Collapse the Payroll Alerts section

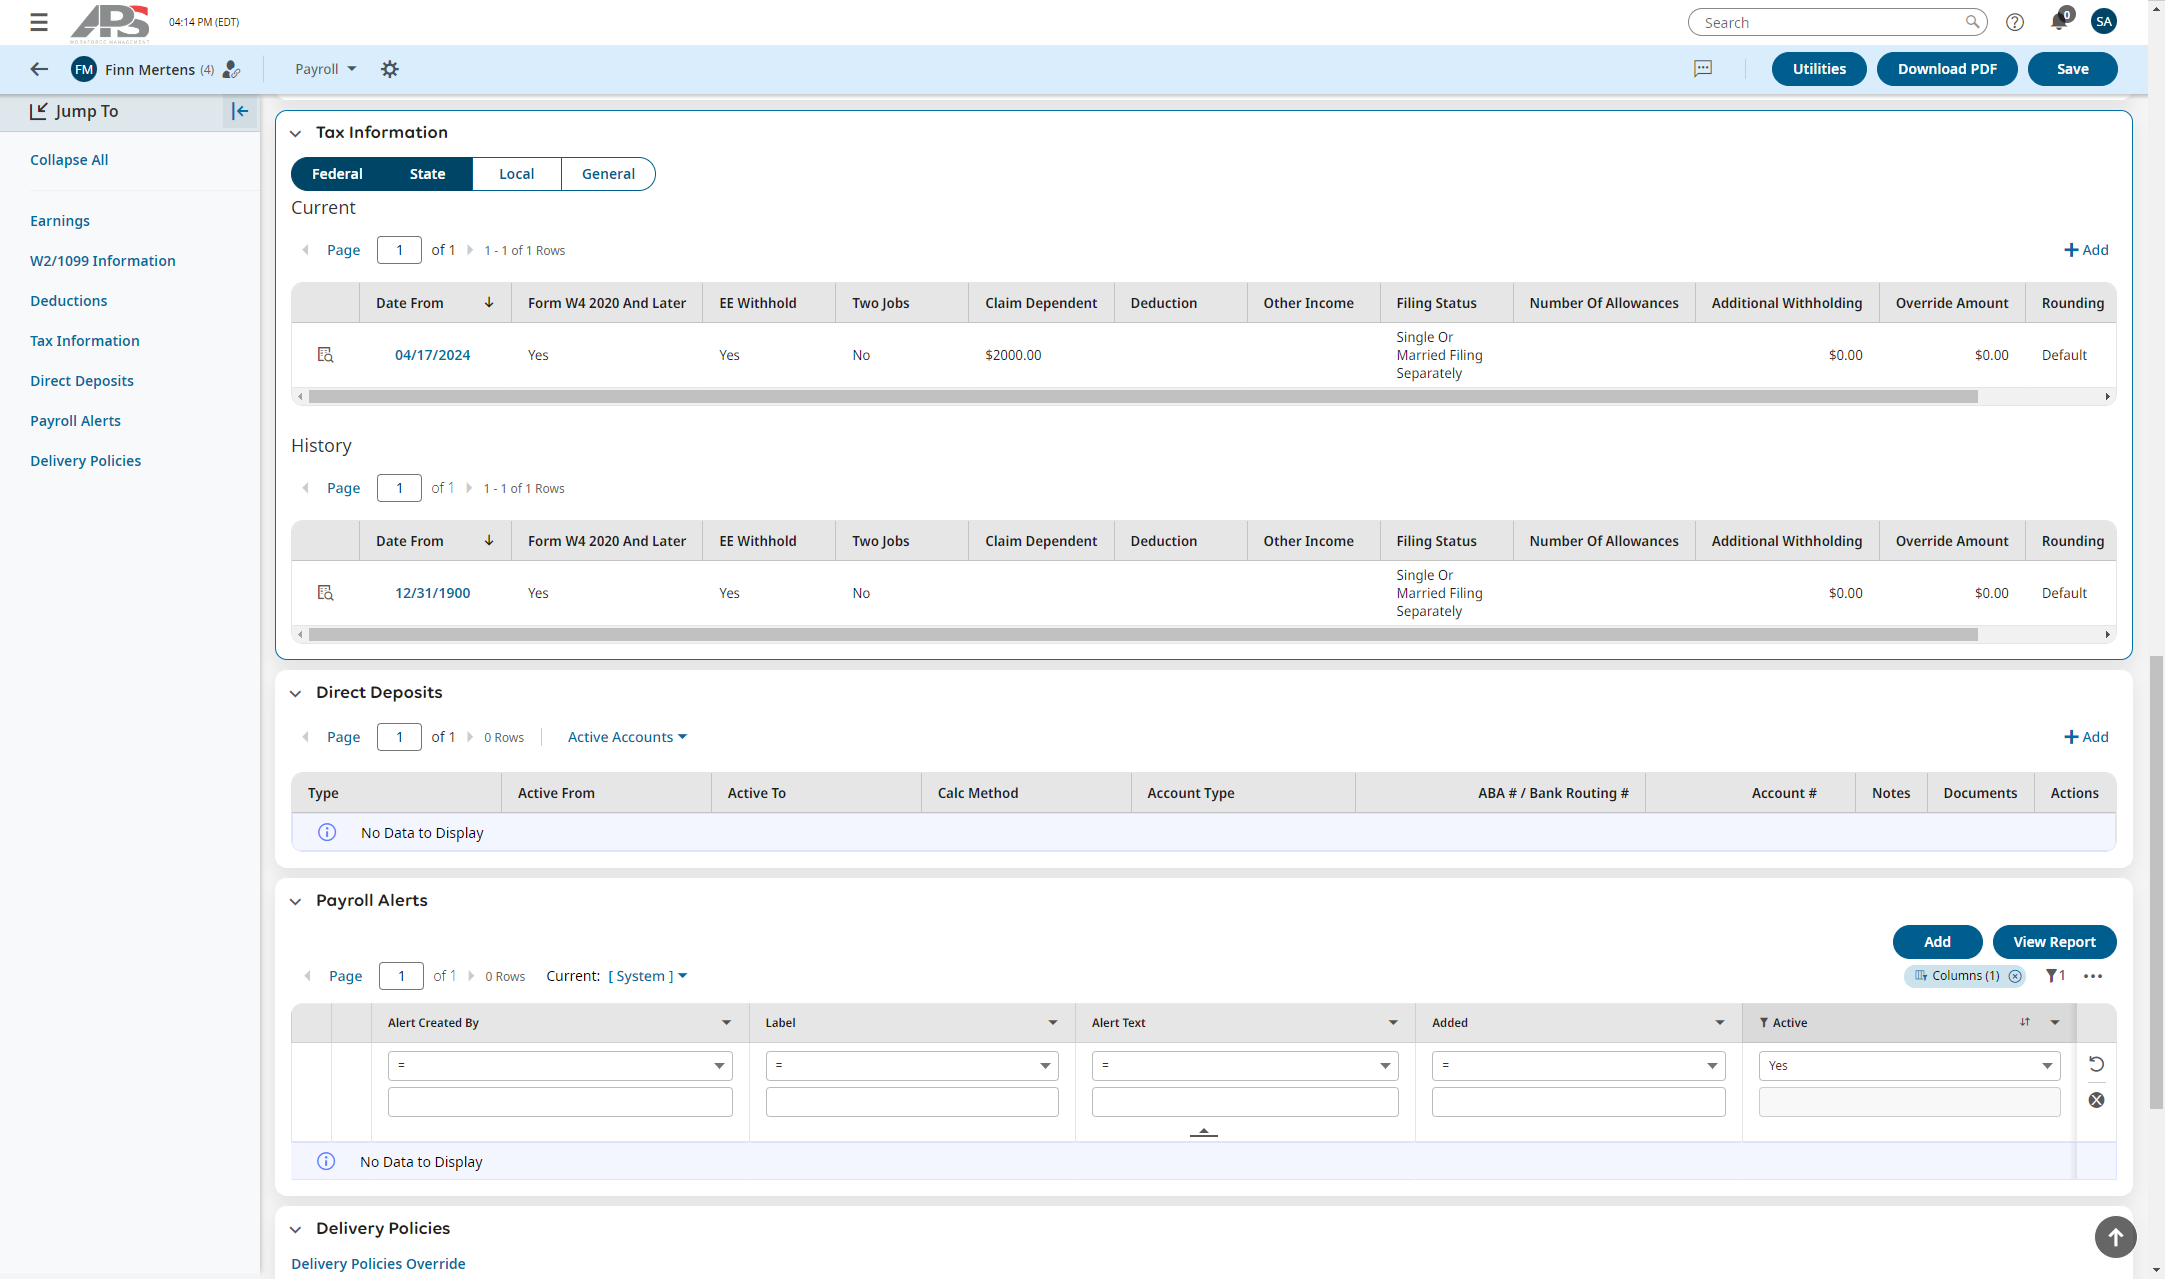(x=296, y=901)
